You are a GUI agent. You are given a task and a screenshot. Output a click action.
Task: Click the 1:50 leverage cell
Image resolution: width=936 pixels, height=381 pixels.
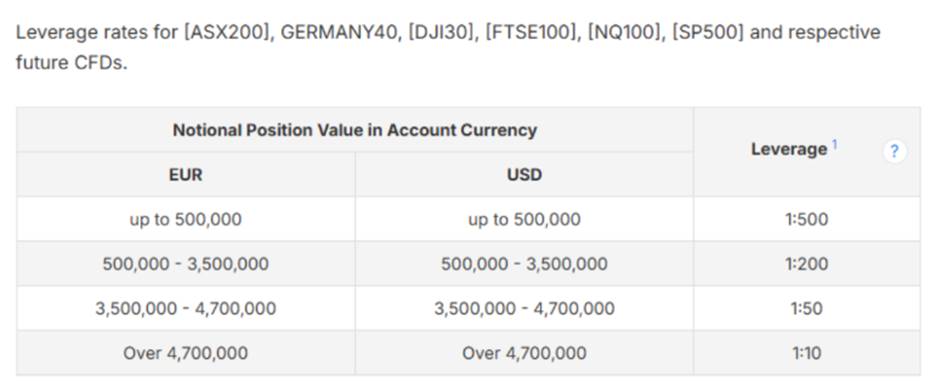[x=806, y=308]
